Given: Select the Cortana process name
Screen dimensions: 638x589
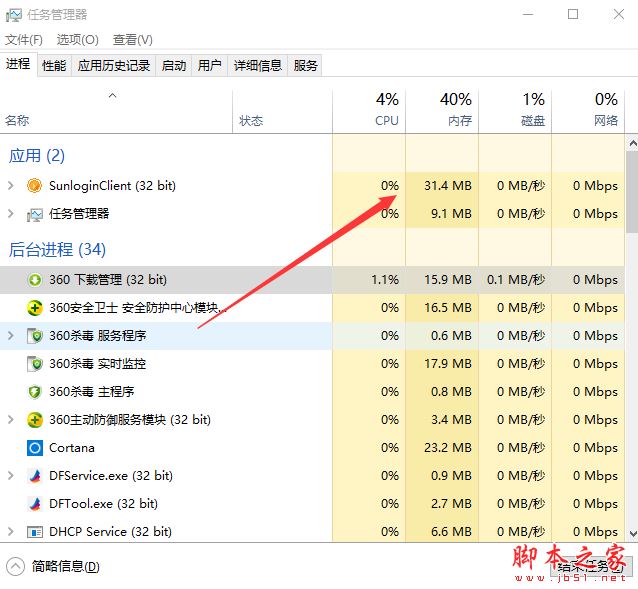Looking at the screenshot, I should click(72, 448).
